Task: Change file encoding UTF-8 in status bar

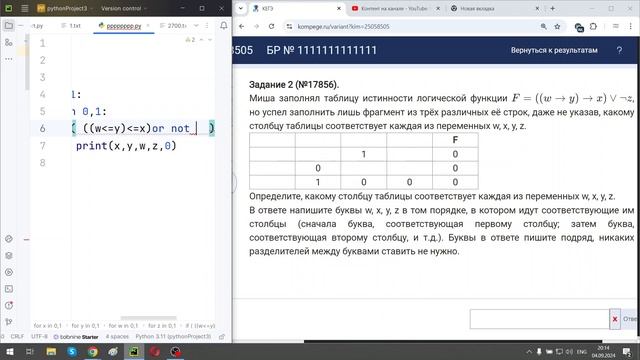Action: tap(40, 337)
